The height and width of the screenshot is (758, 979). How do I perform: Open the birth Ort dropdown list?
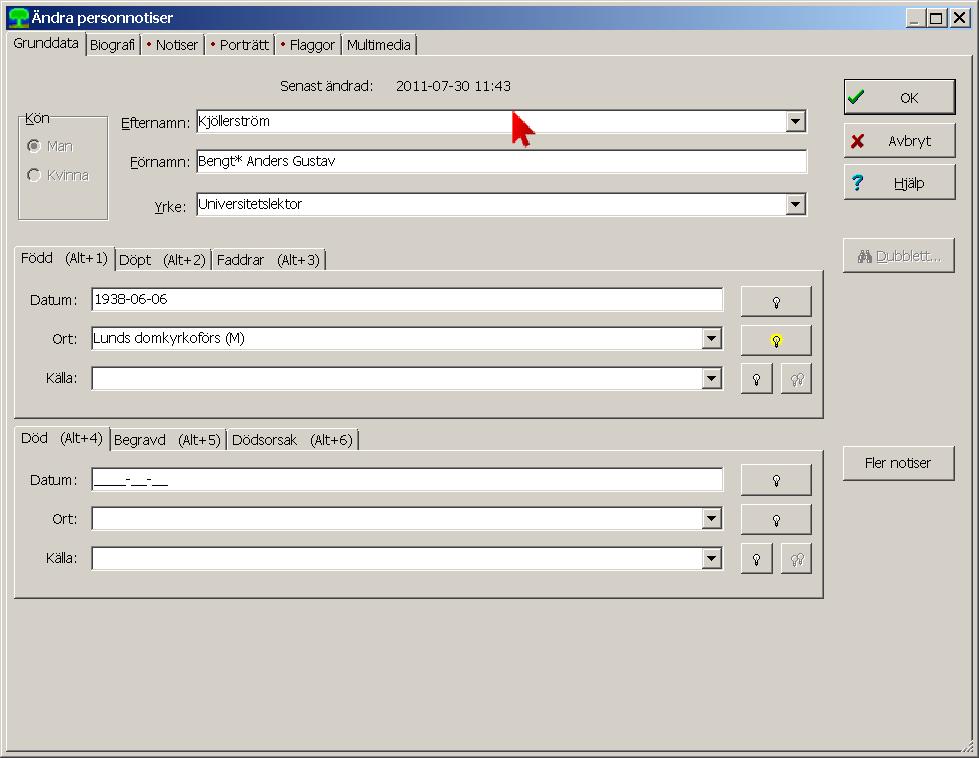[711, 338]
